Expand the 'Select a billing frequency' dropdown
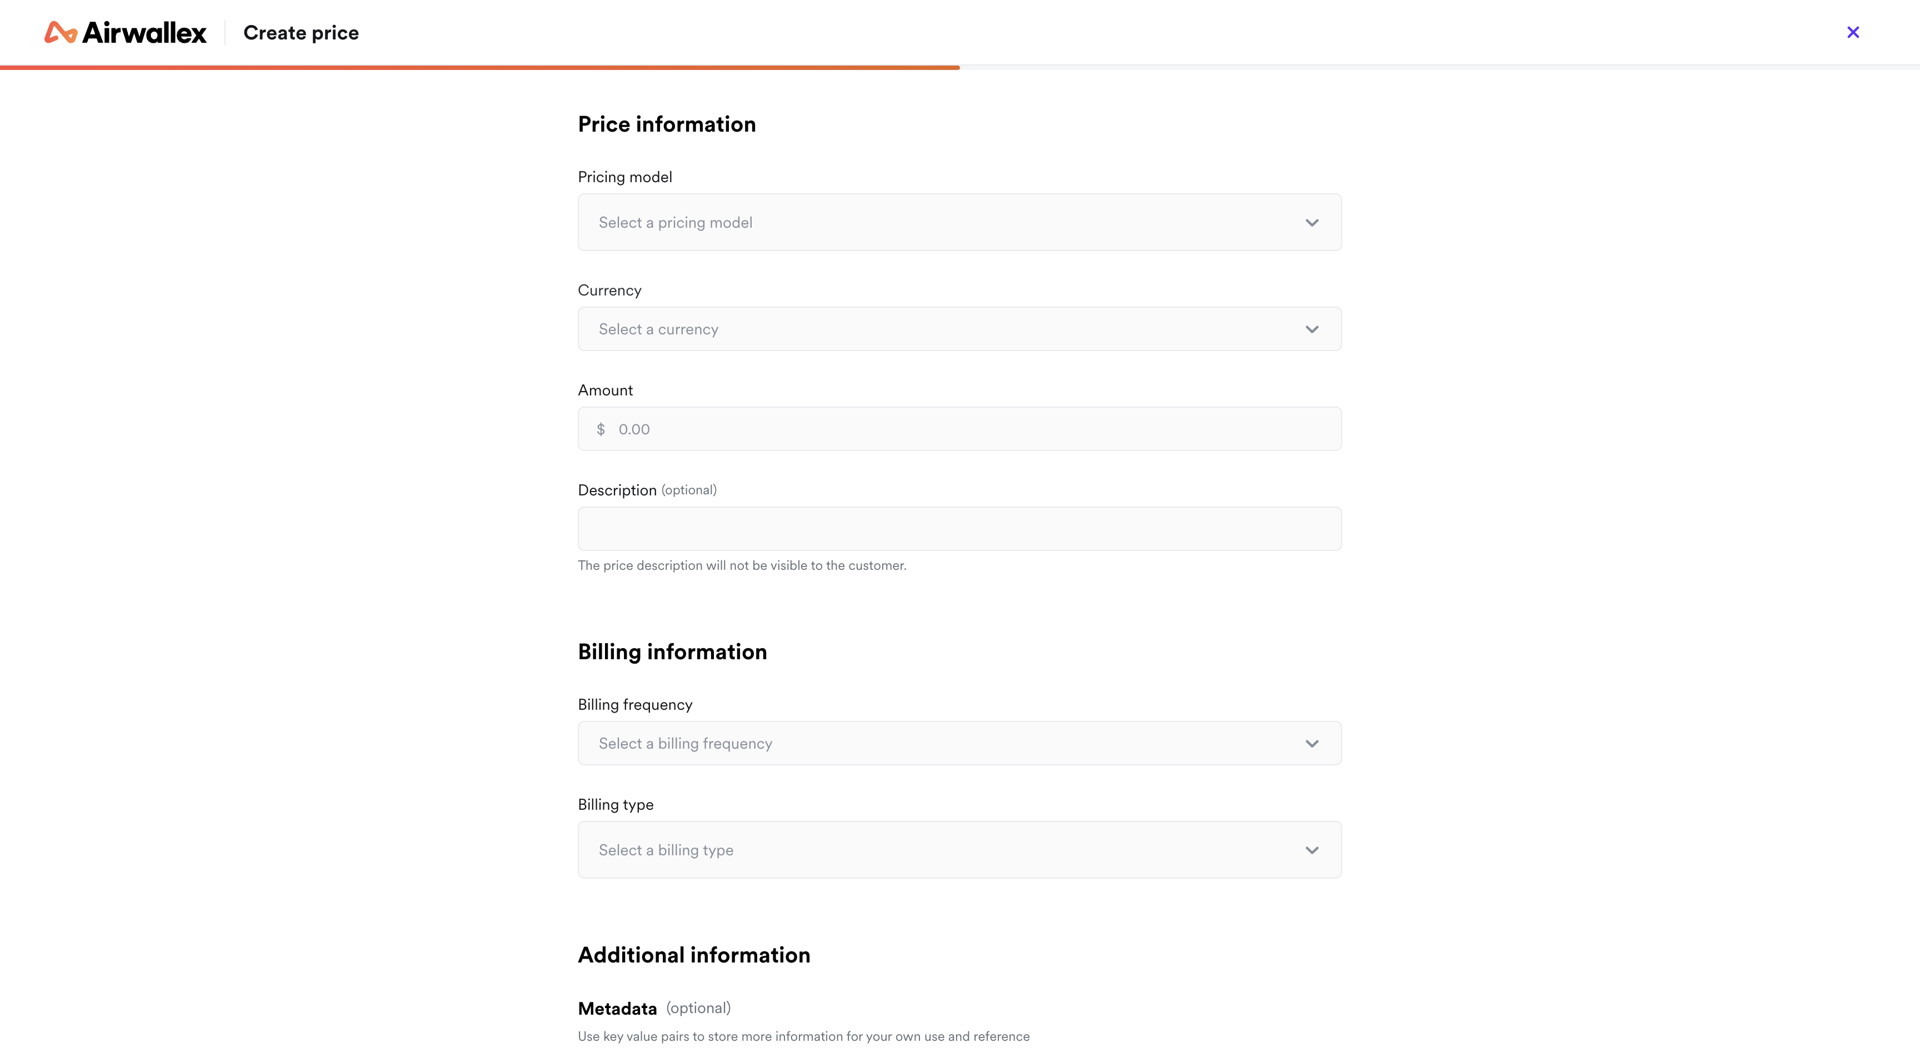This screenshot has height=1063, width=1920. coord(940,744)
